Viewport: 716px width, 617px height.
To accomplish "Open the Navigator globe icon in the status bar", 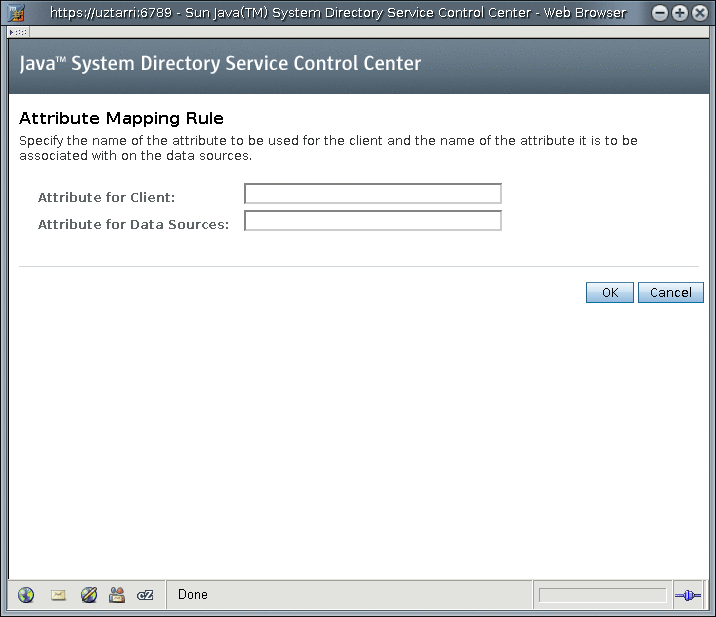I will 26,595.
